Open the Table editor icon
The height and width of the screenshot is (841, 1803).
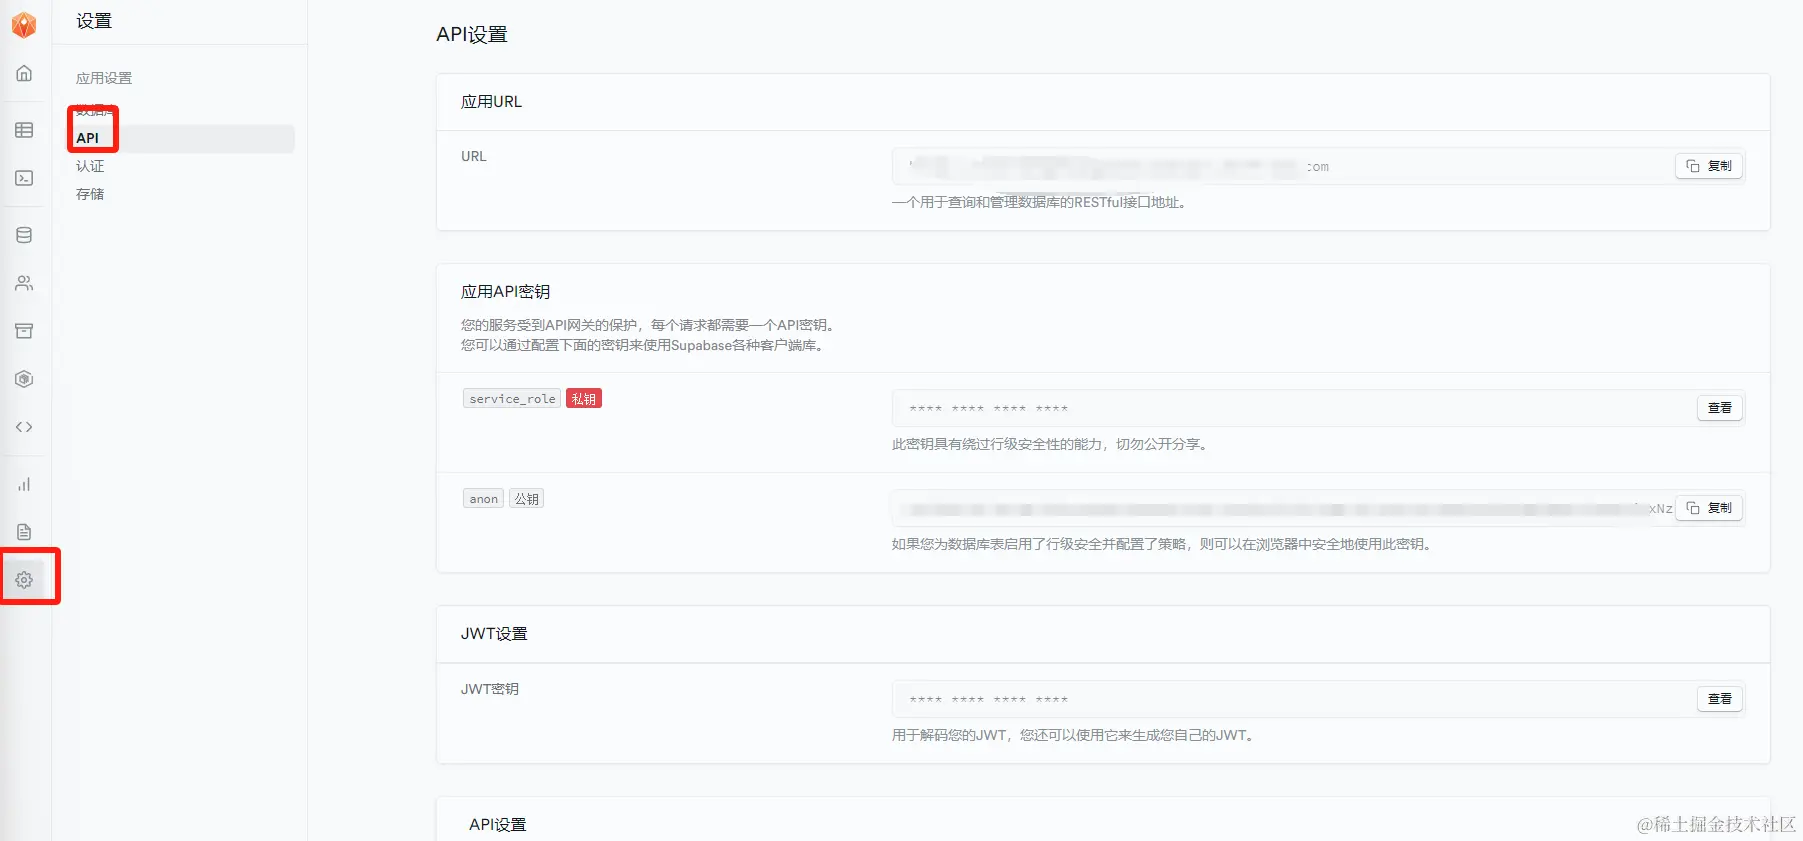click(24, 130)
